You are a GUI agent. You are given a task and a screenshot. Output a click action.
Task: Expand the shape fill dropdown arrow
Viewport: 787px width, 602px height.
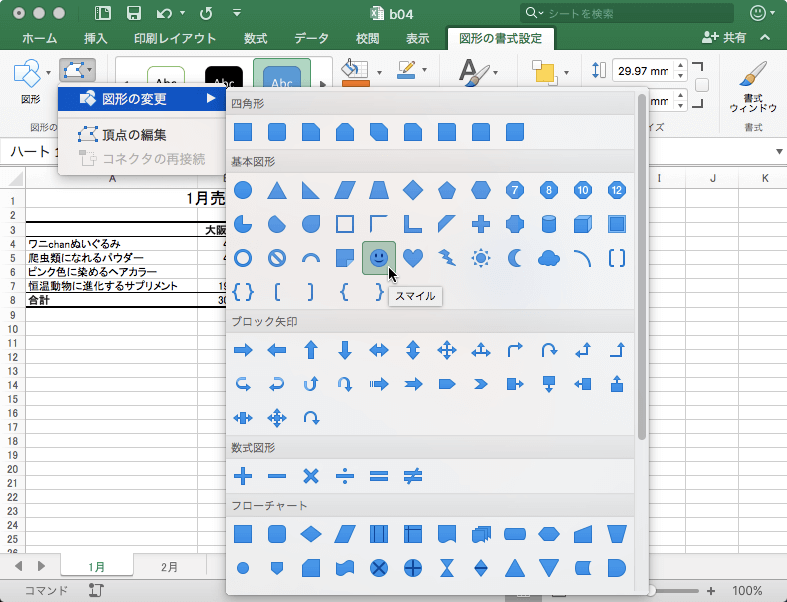point(379,72)
